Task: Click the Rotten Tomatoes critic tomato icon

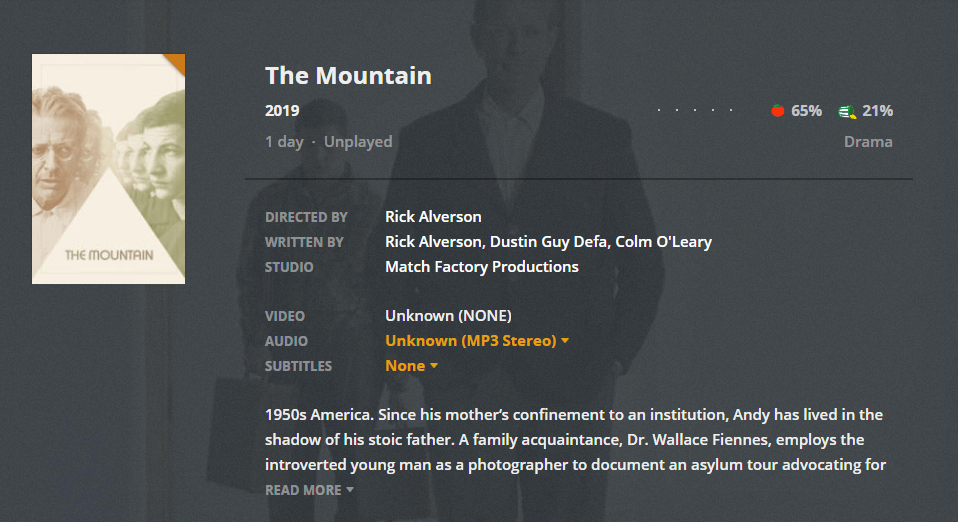Action: pyautogui.click(x=778, y=111)
